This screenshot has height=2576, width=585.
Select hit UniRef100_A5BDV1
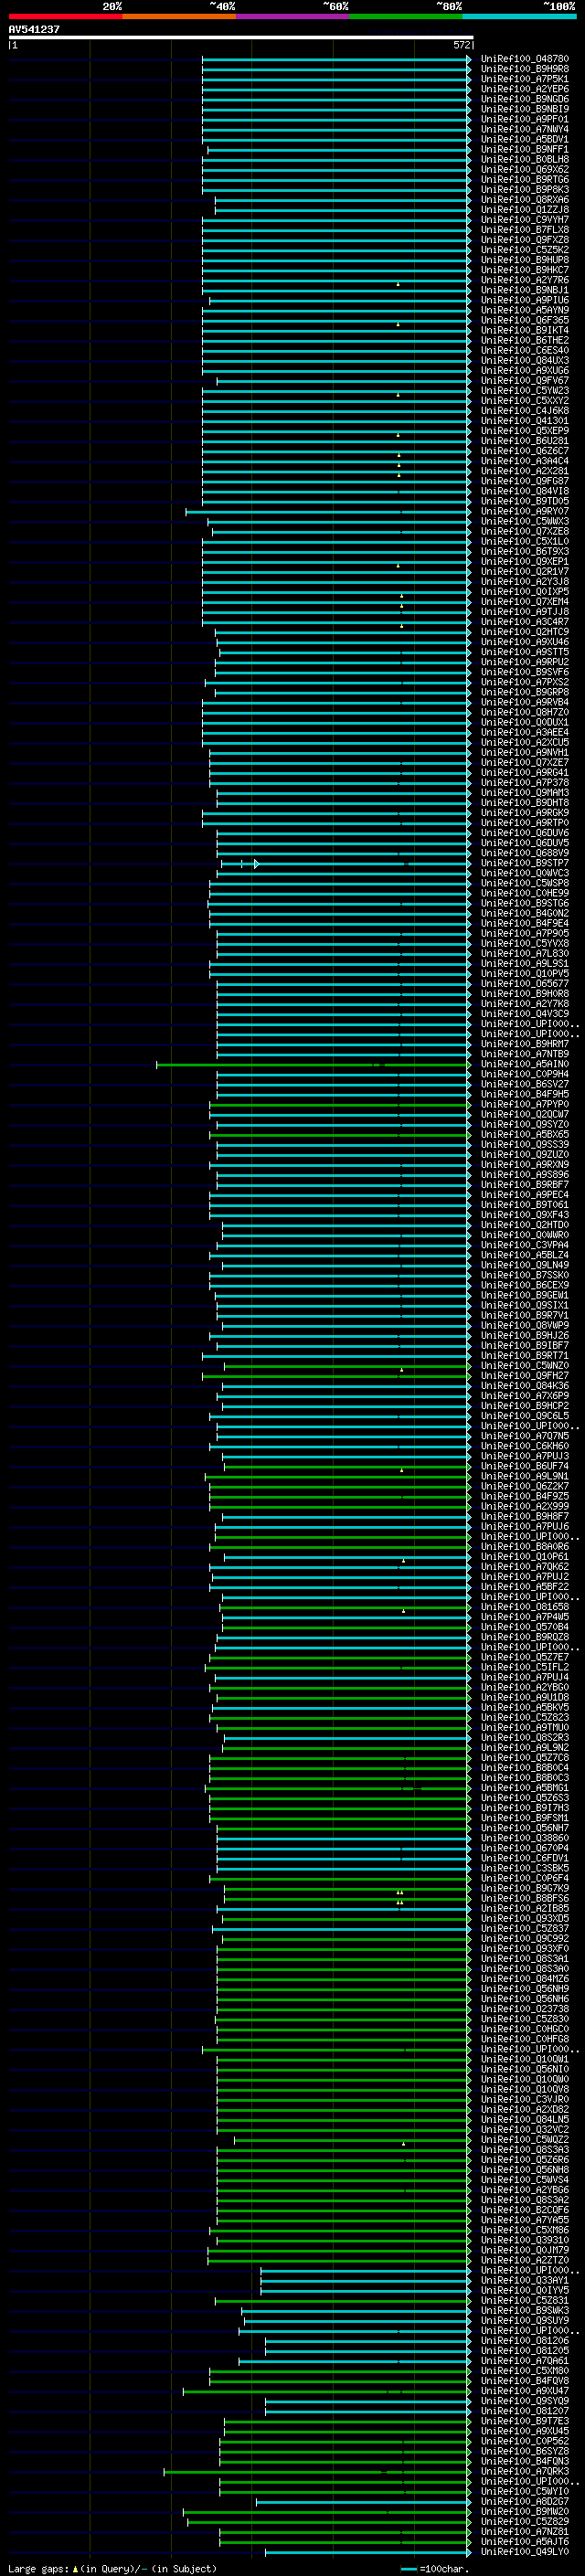click(525, 139)
